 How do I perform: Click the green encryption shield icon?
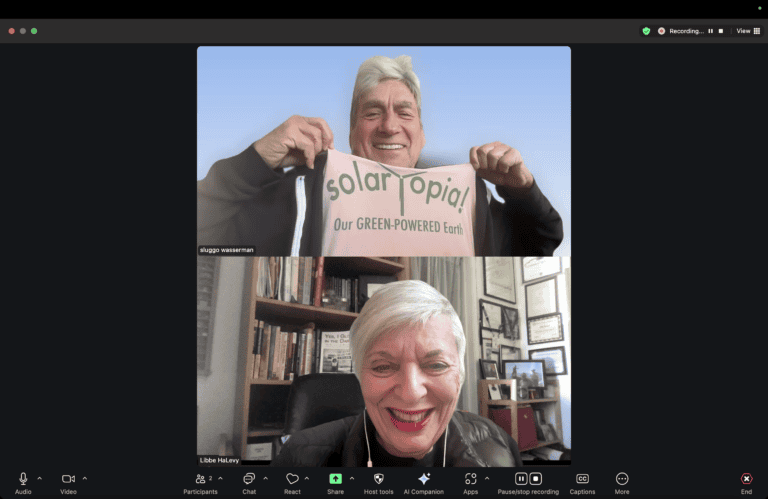pos(647,31)
